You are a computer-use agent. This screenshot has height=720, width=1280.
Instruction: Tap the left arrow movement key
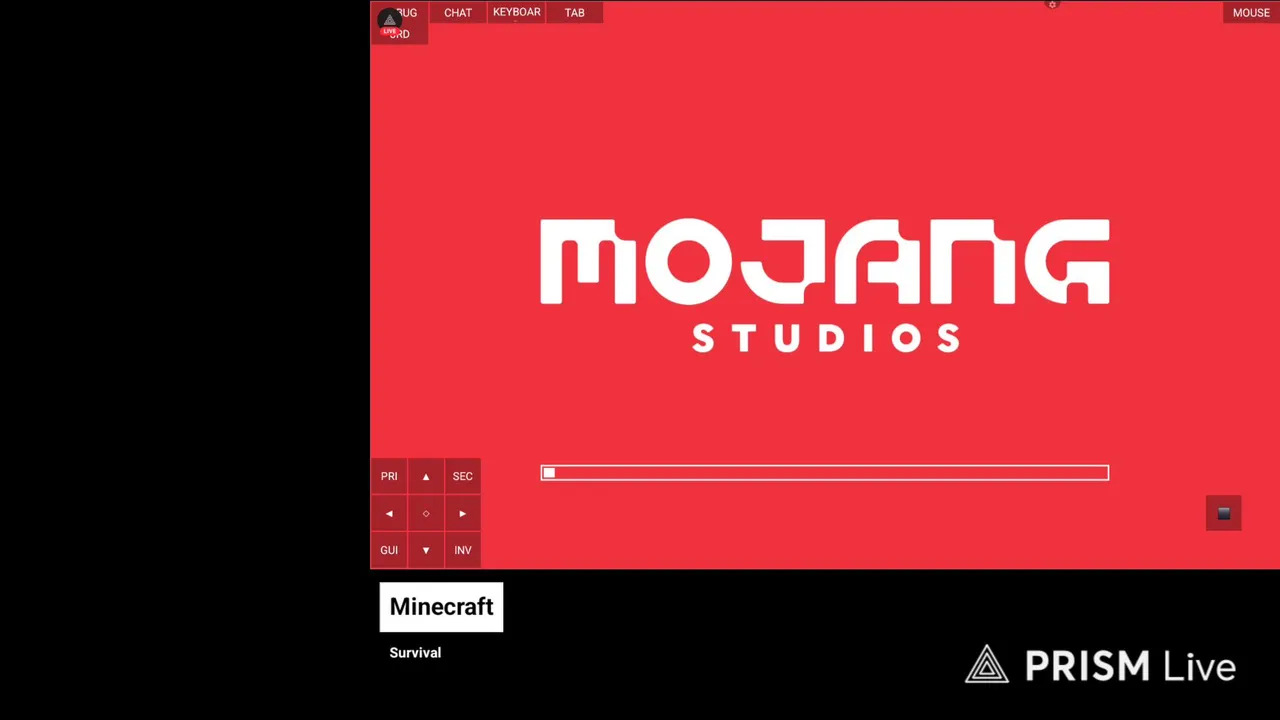(389, 513)
